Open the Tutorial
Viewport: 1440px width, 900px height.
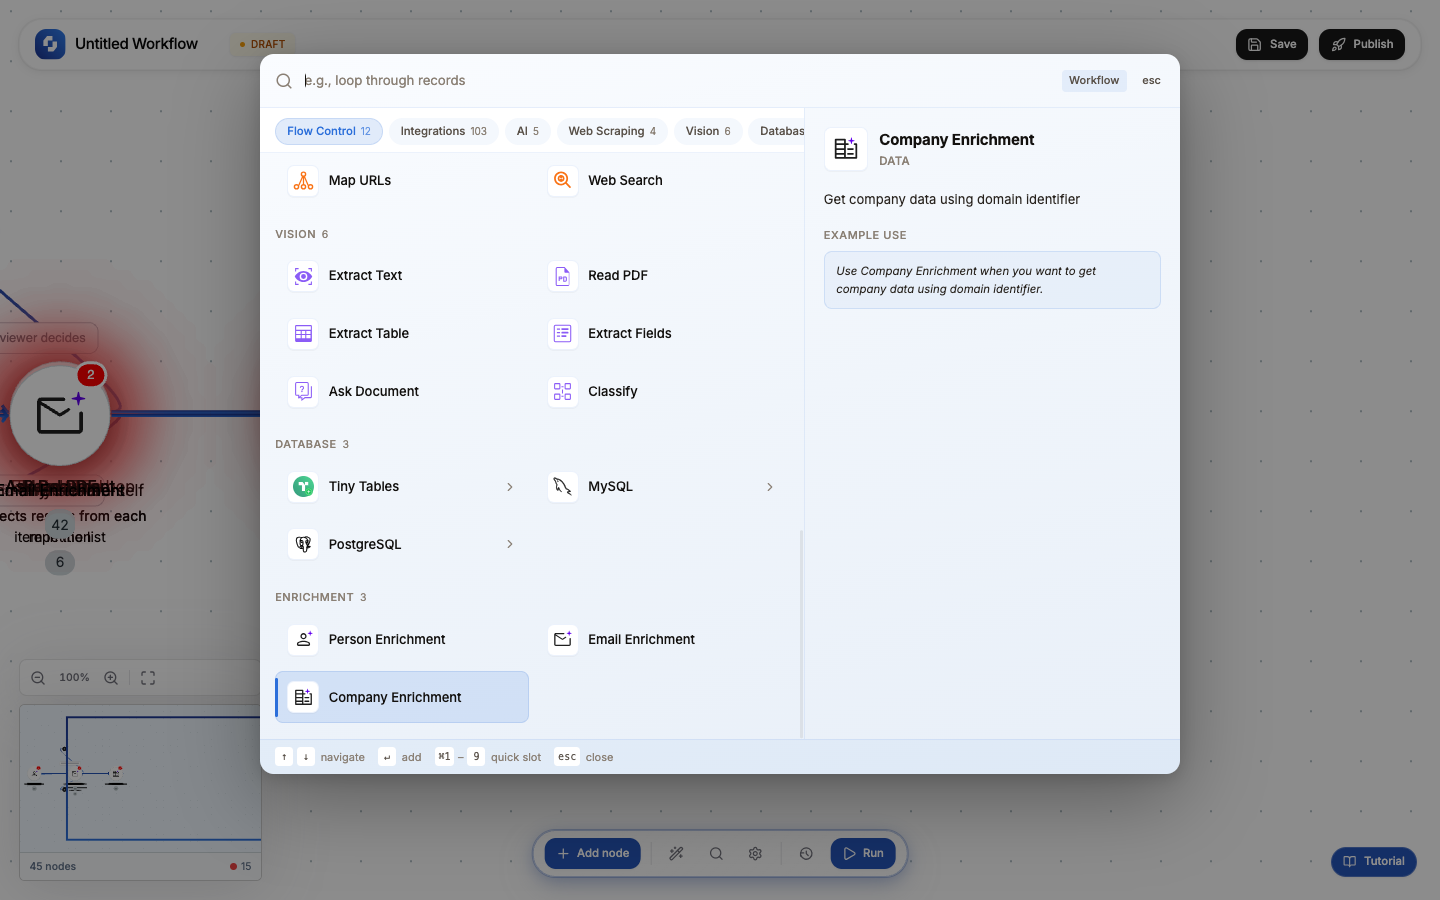1374,862
